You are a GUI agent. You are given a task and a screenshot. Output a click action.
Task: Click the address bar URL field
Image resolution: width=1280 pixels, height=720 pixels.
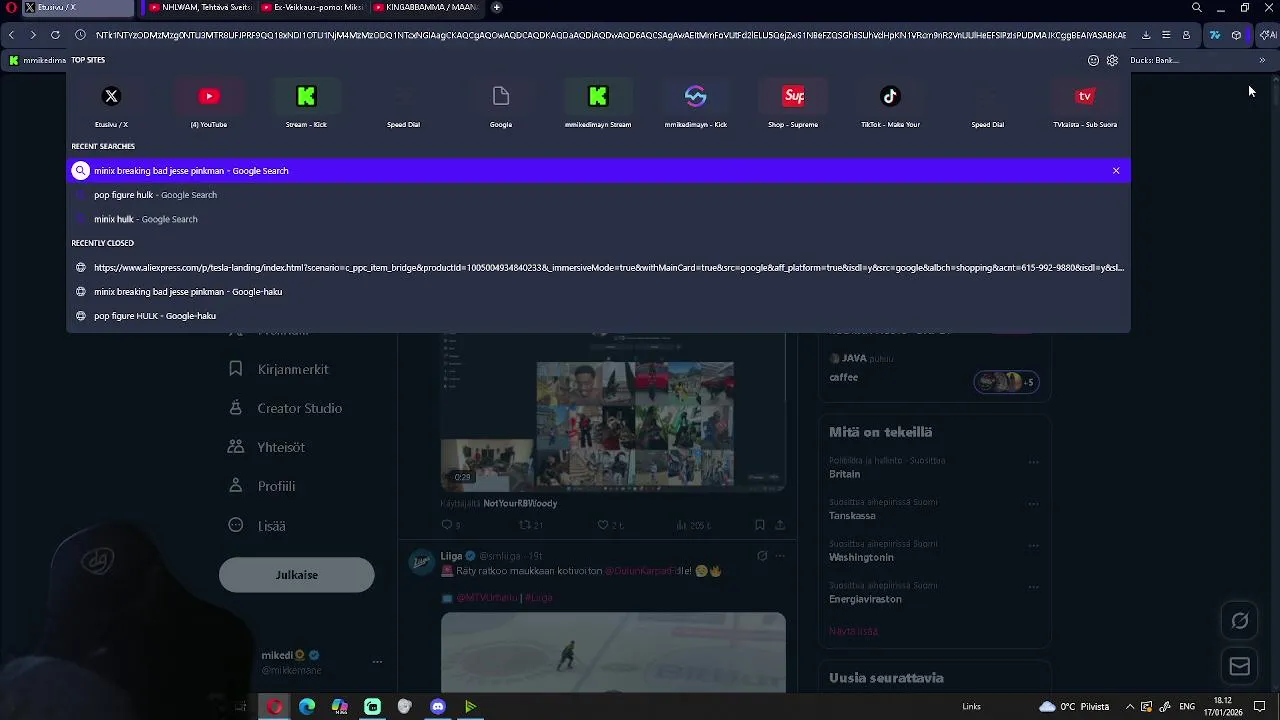[610, 35]
